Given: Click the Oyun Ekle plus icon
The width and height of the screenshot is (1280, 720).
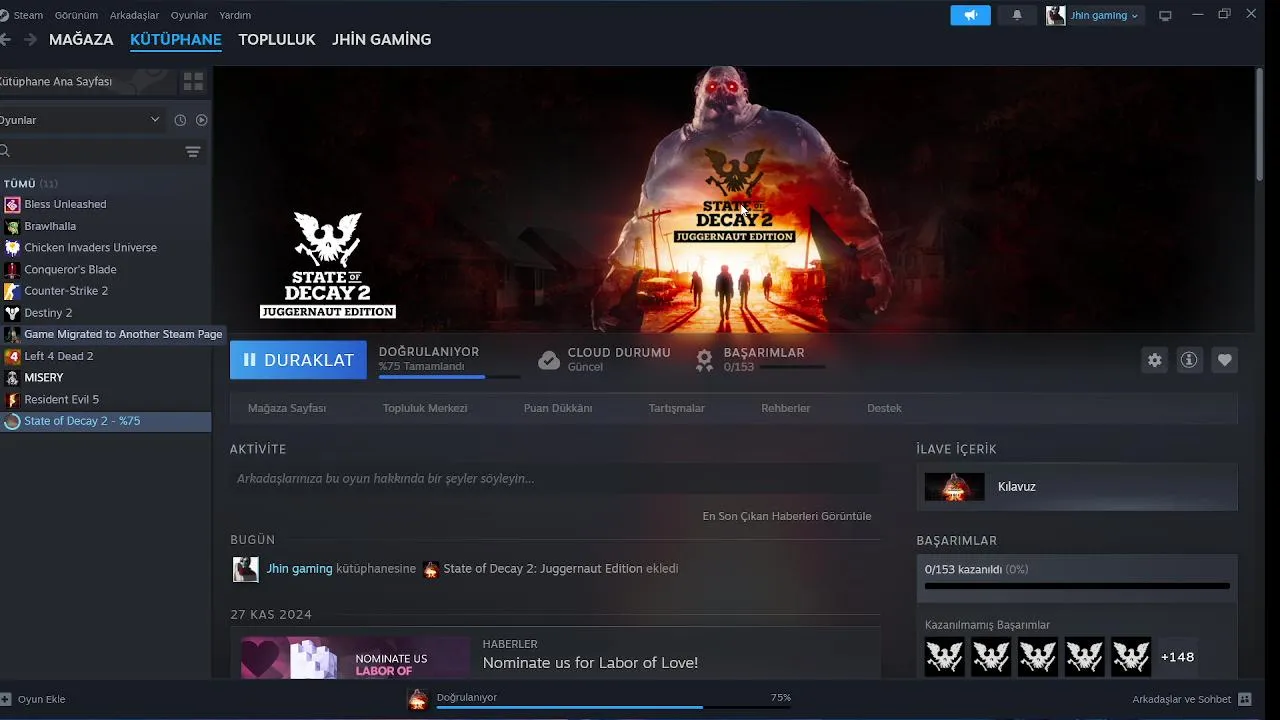Looking at the screenshot, I should (6, 699).
